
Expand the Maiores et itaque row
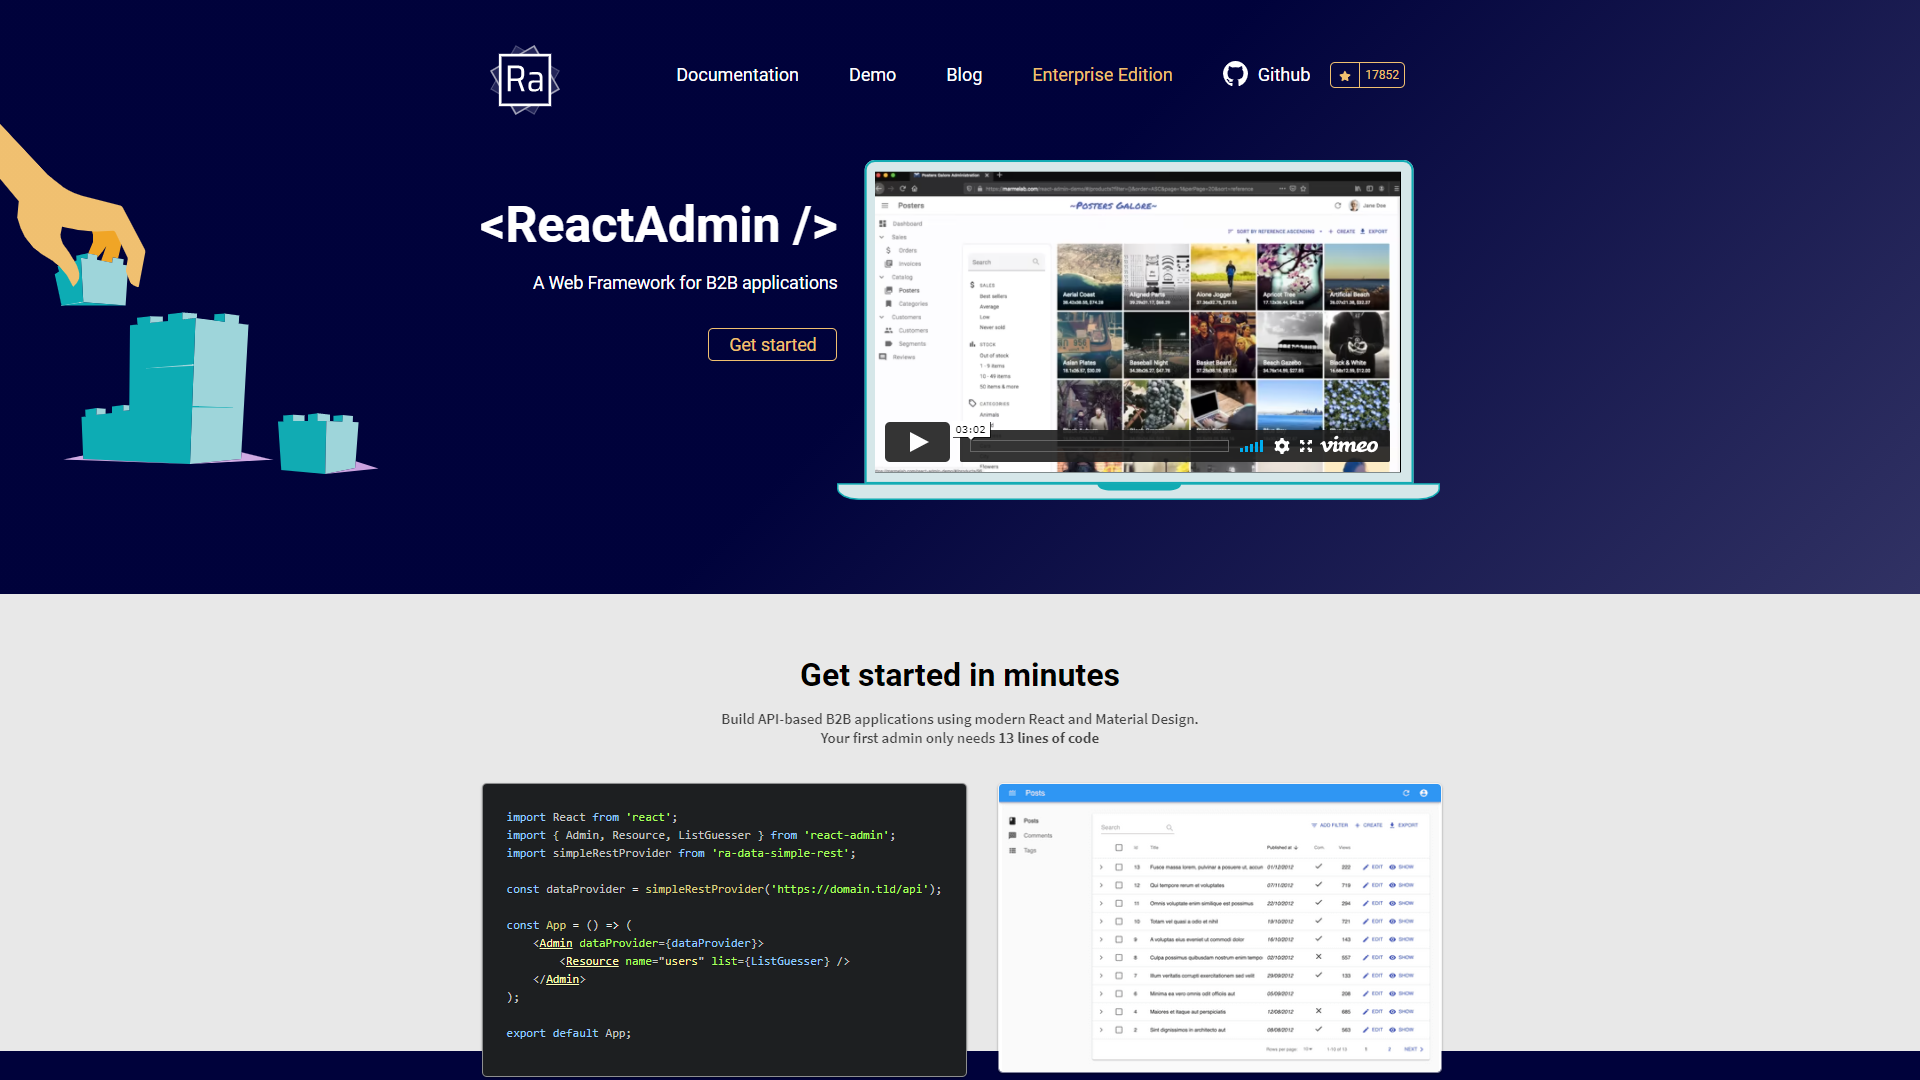(1102, 1011)
